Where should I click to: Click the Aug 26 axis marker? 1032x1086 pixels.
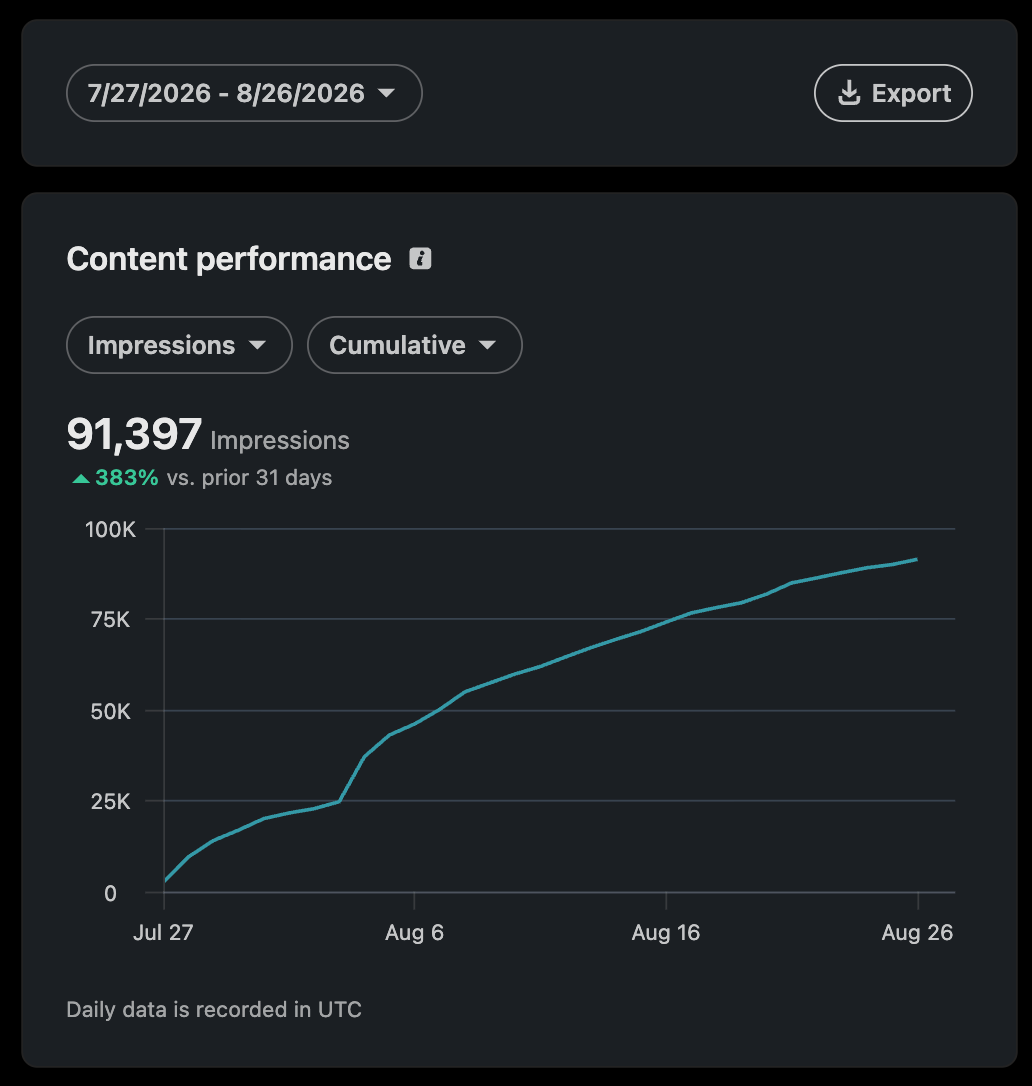click(x=917, y=932)
